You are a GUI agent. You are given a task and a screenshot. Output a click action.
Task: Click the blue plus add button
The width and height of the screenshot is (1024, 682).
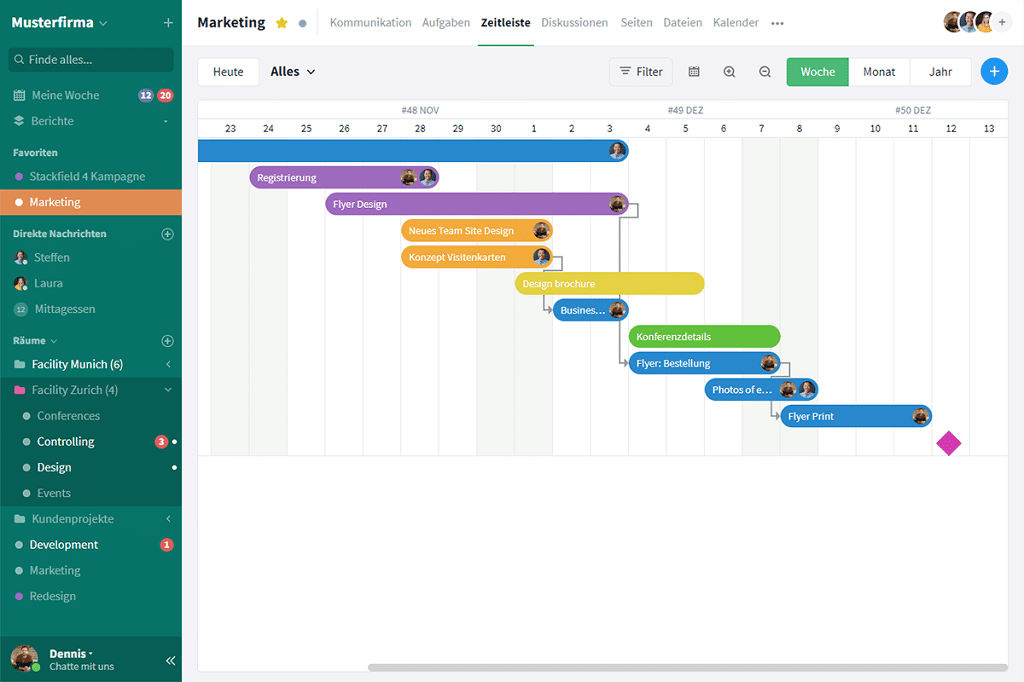click(x=994, y=72)
